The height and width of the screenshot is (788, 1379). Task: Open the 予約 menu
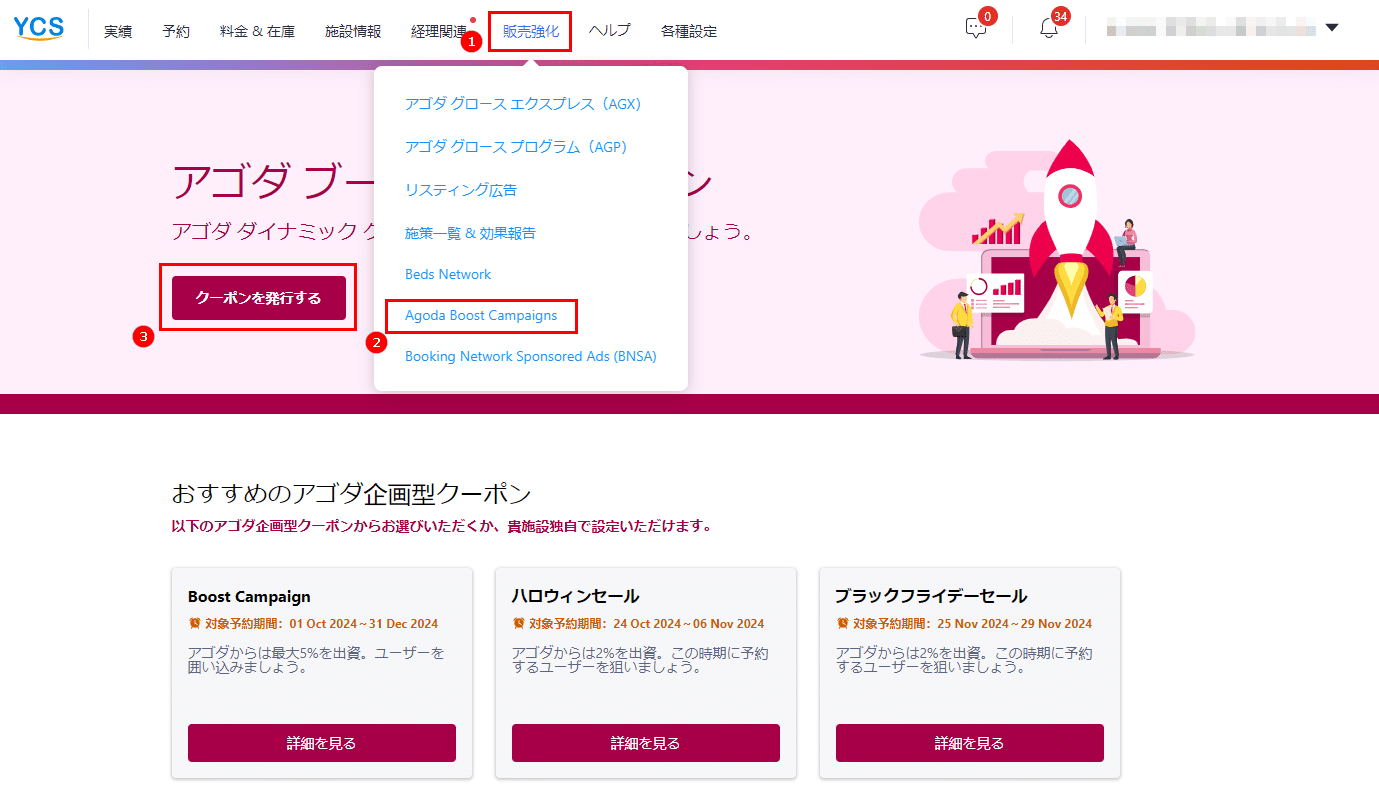pyautogui.click(x=176, y=31)
